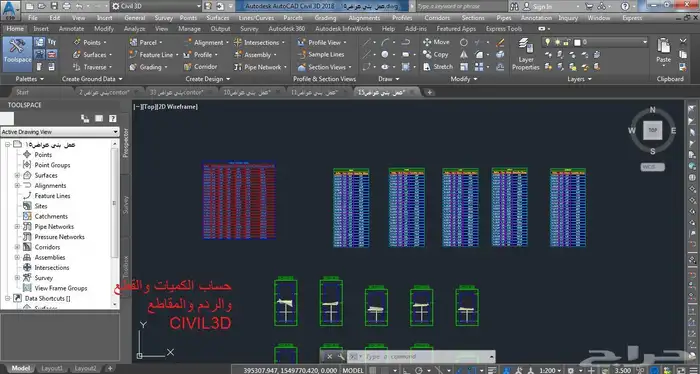The image size is (700, 374).
Task: Expand the Create Design panel dropdown
Action: (208, 79)
